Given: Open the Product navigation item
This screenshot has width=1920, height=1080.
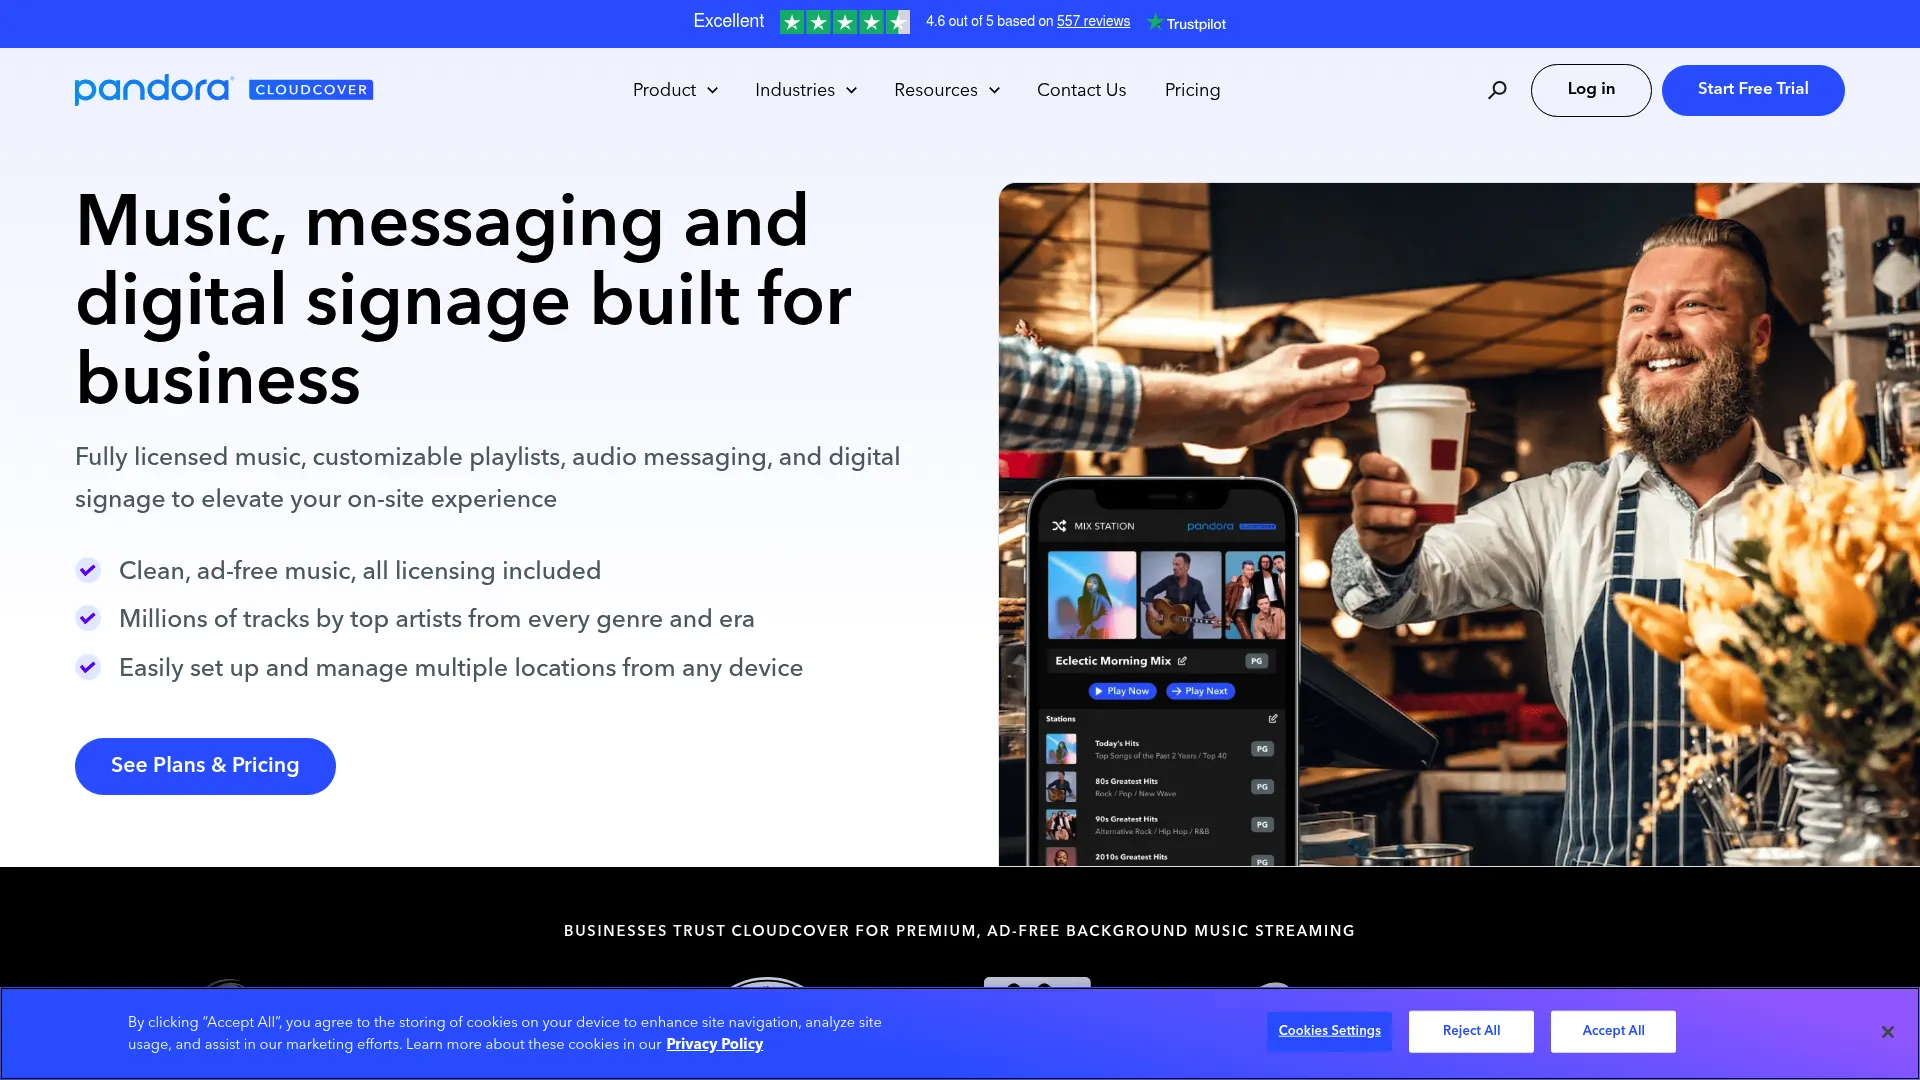Looking at the screenshot, I should tap(664, 90).
